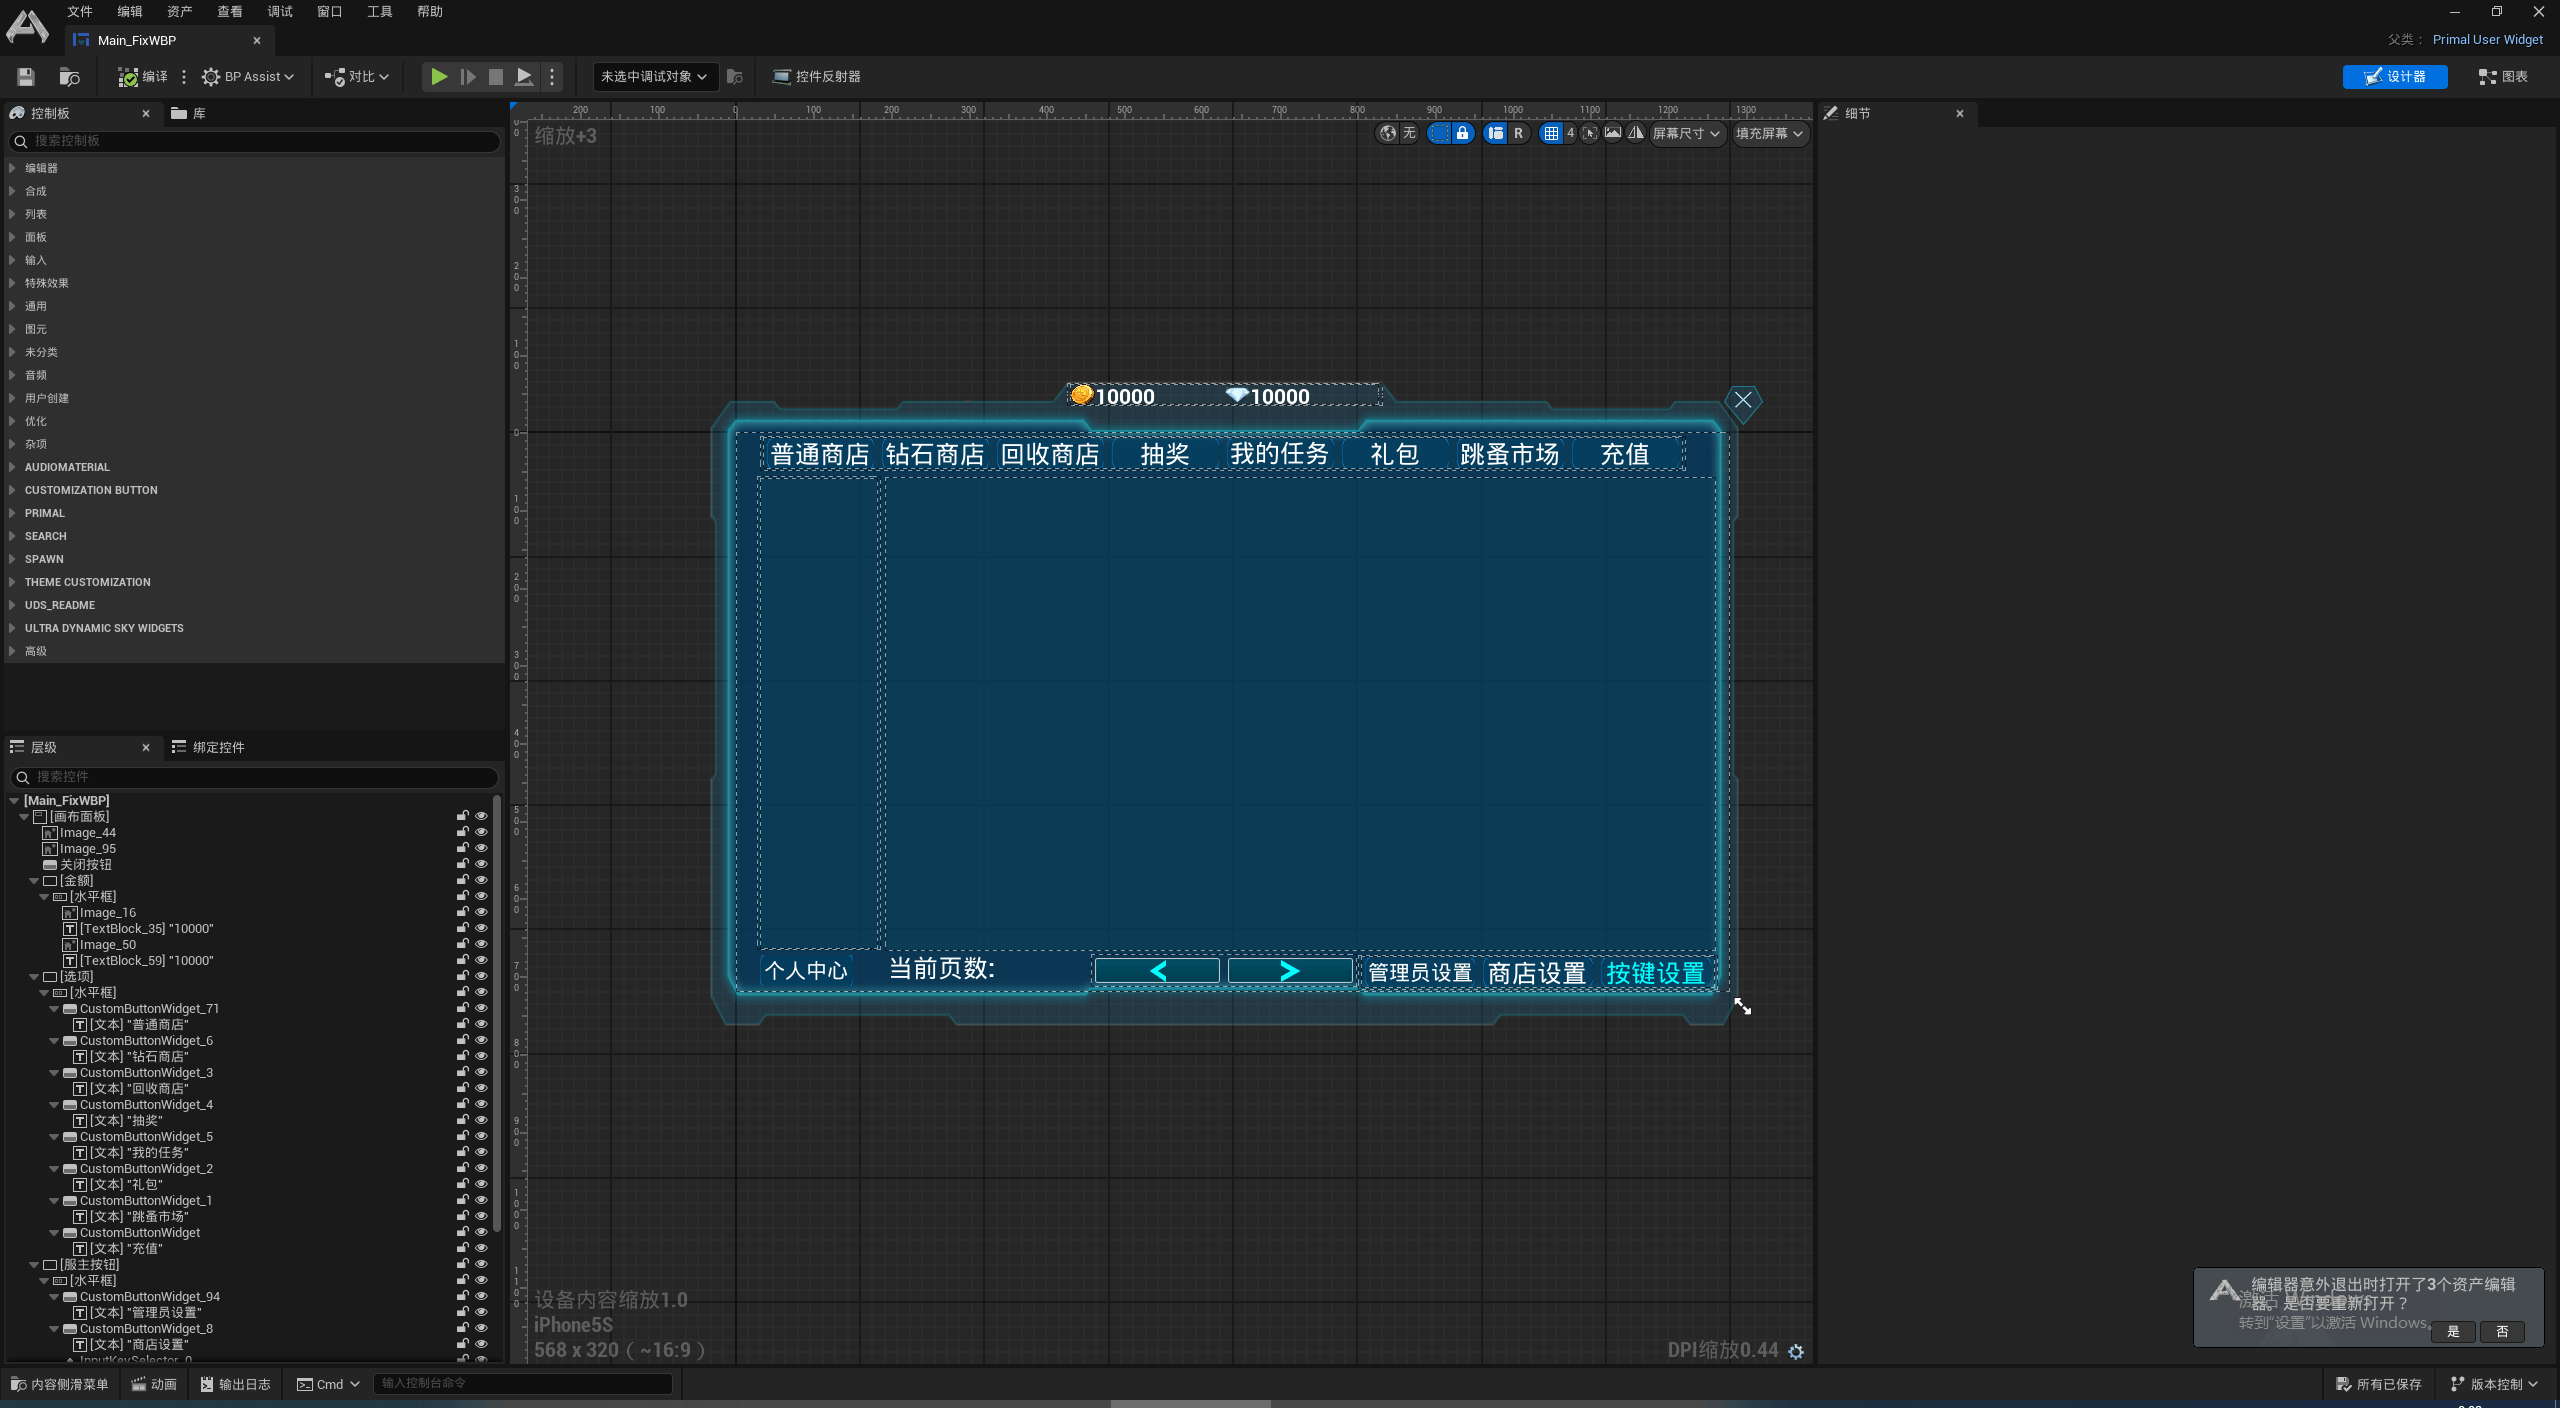The width and height of the screenshot is (2560, 1408).
Task: Toggle the lock icon in viewport toolbar
Action: [1462, 133]
